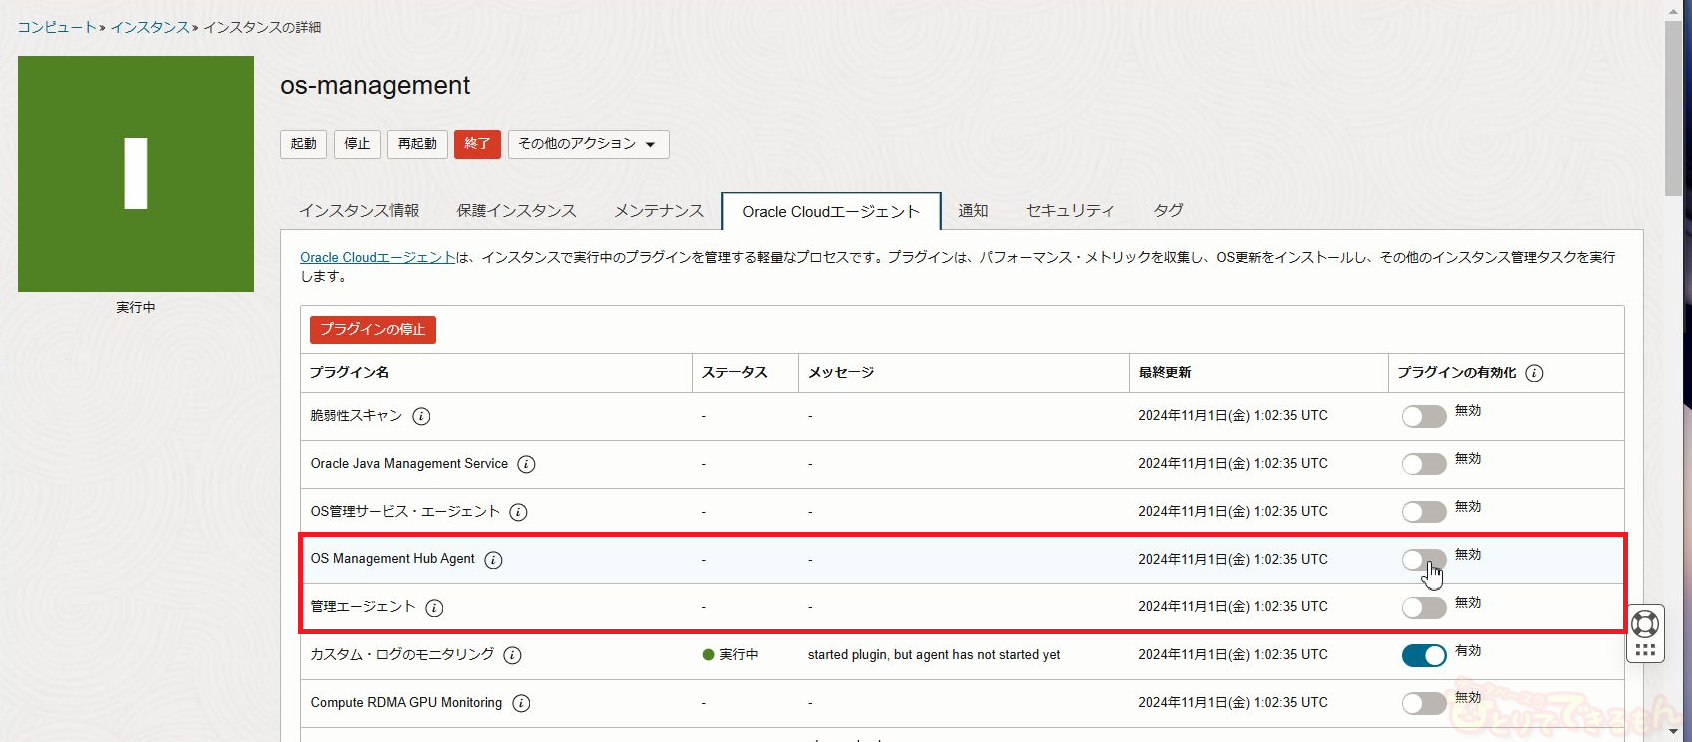Go to インスタンス breadcrumb link
Viewport: 1692px width, 742px height.
pos(150,27)
